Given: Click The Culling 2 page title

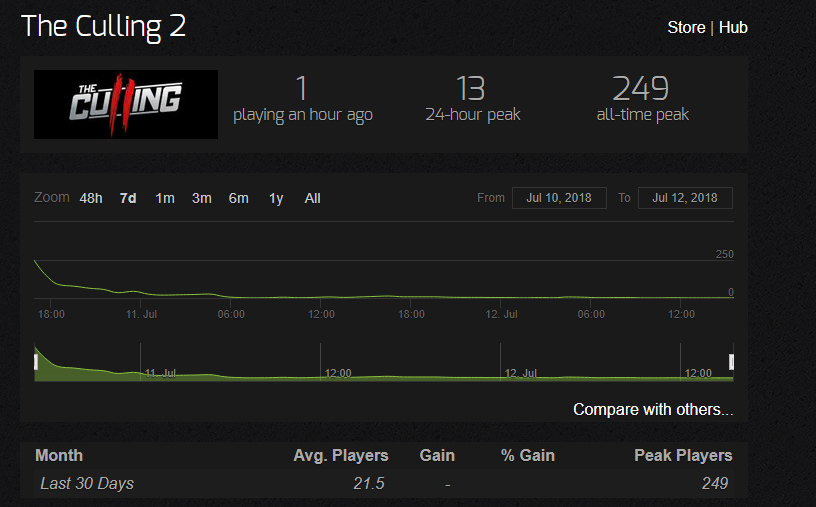Looking at the screenshot, I should click(x=103, y=27).
